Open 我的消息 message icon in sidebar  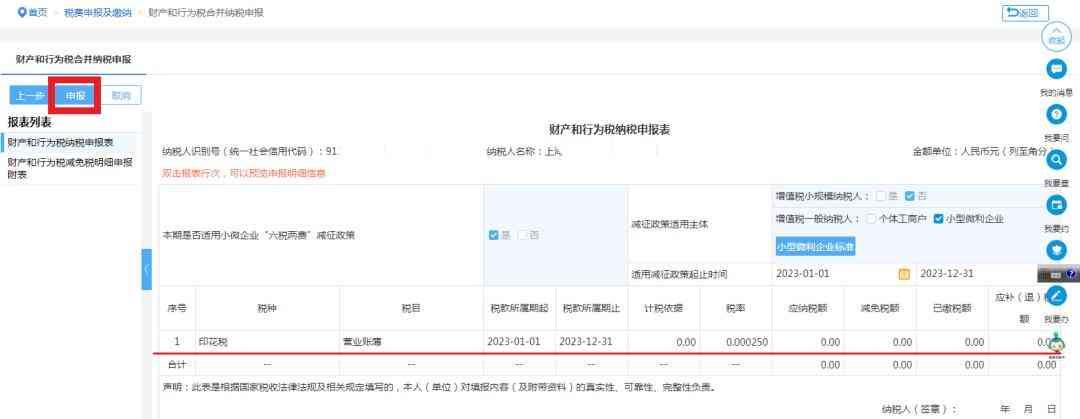click(1056, 70)
